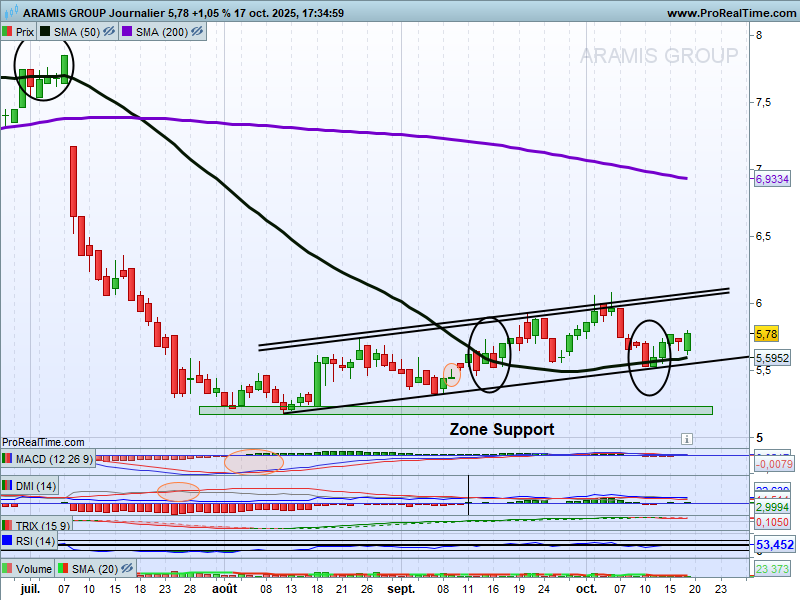Click the black SMA (50) color swatch
800x600 pixels.
tap(45, 32)
